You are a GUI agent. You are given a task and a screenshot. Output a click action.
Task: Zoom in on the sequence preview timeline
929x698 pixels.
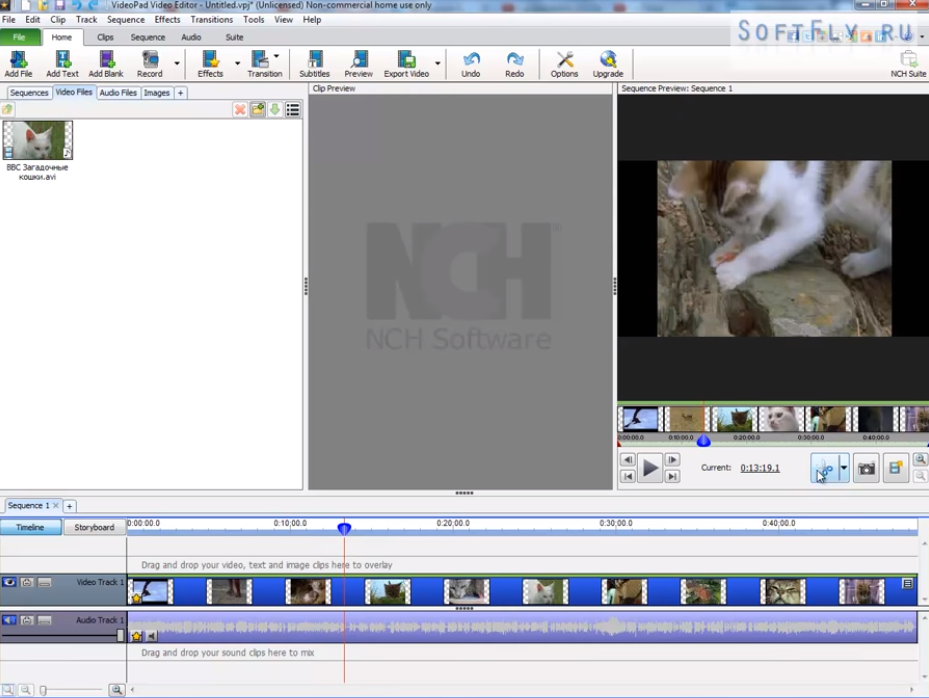coord(920,460)
